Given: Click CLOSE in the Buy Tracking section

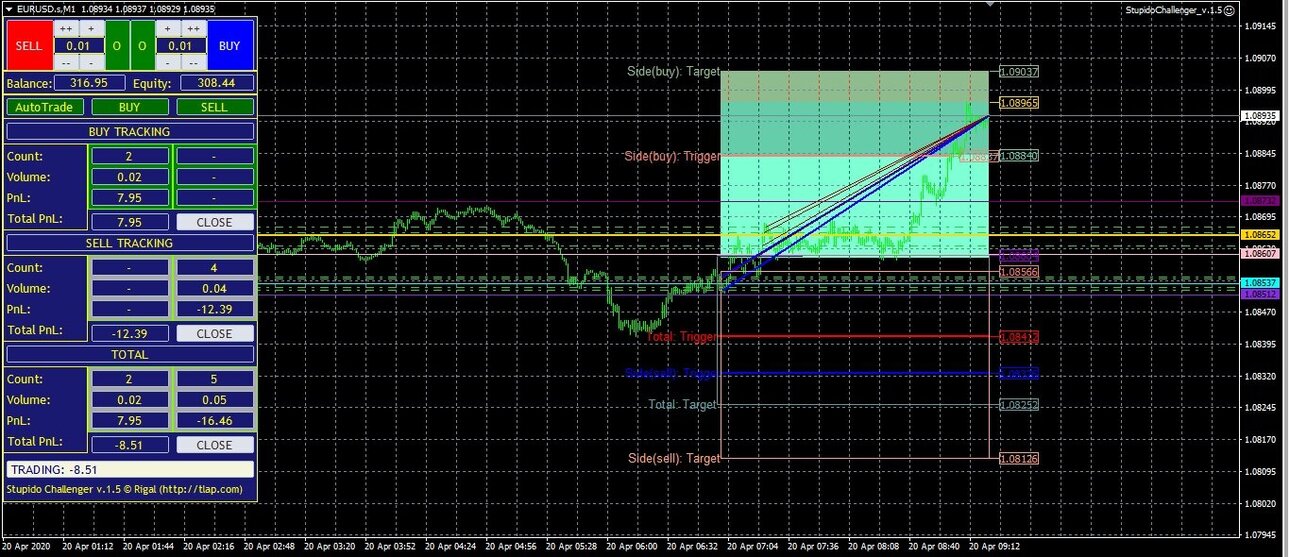Looking at the screenshot, I should 215,222.
